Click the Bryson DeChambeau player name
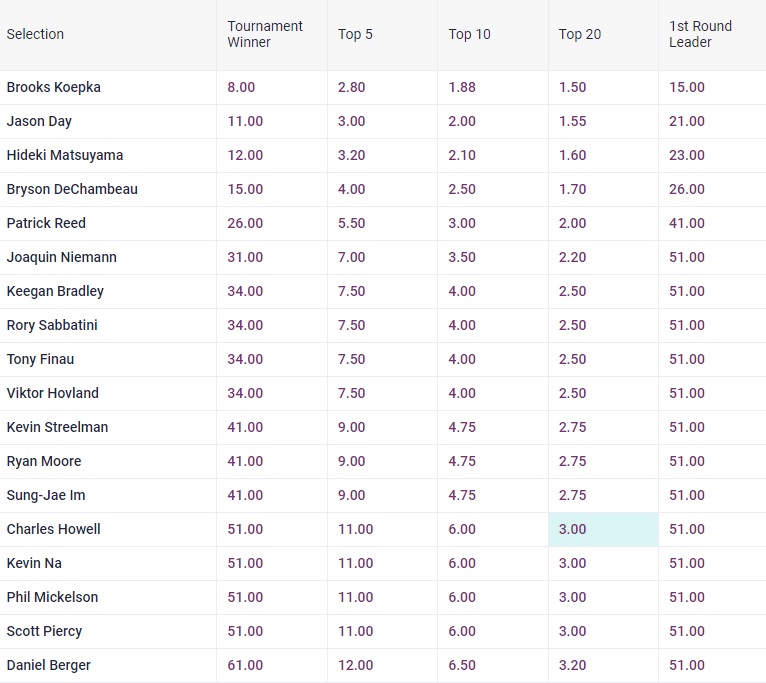The width and height of the screenshot is (766, 683). (72, 190)
